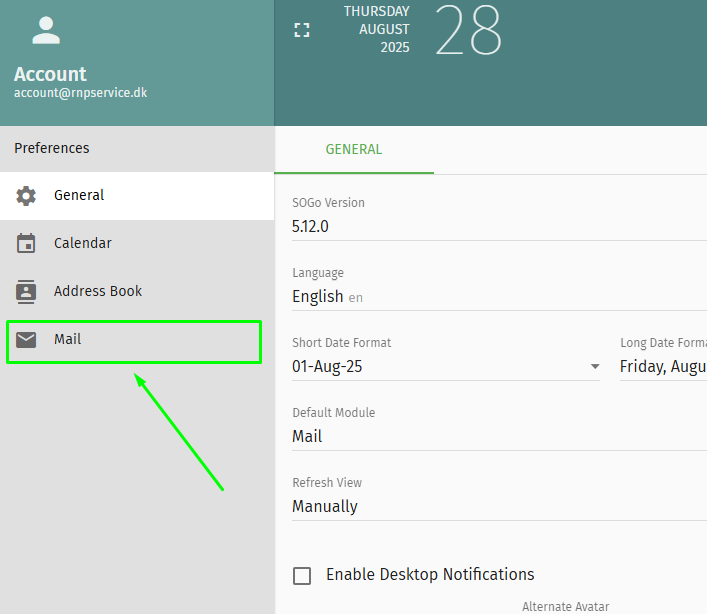Open Mail preferences text label
The image size is (707, 614).
pos(68,340)
